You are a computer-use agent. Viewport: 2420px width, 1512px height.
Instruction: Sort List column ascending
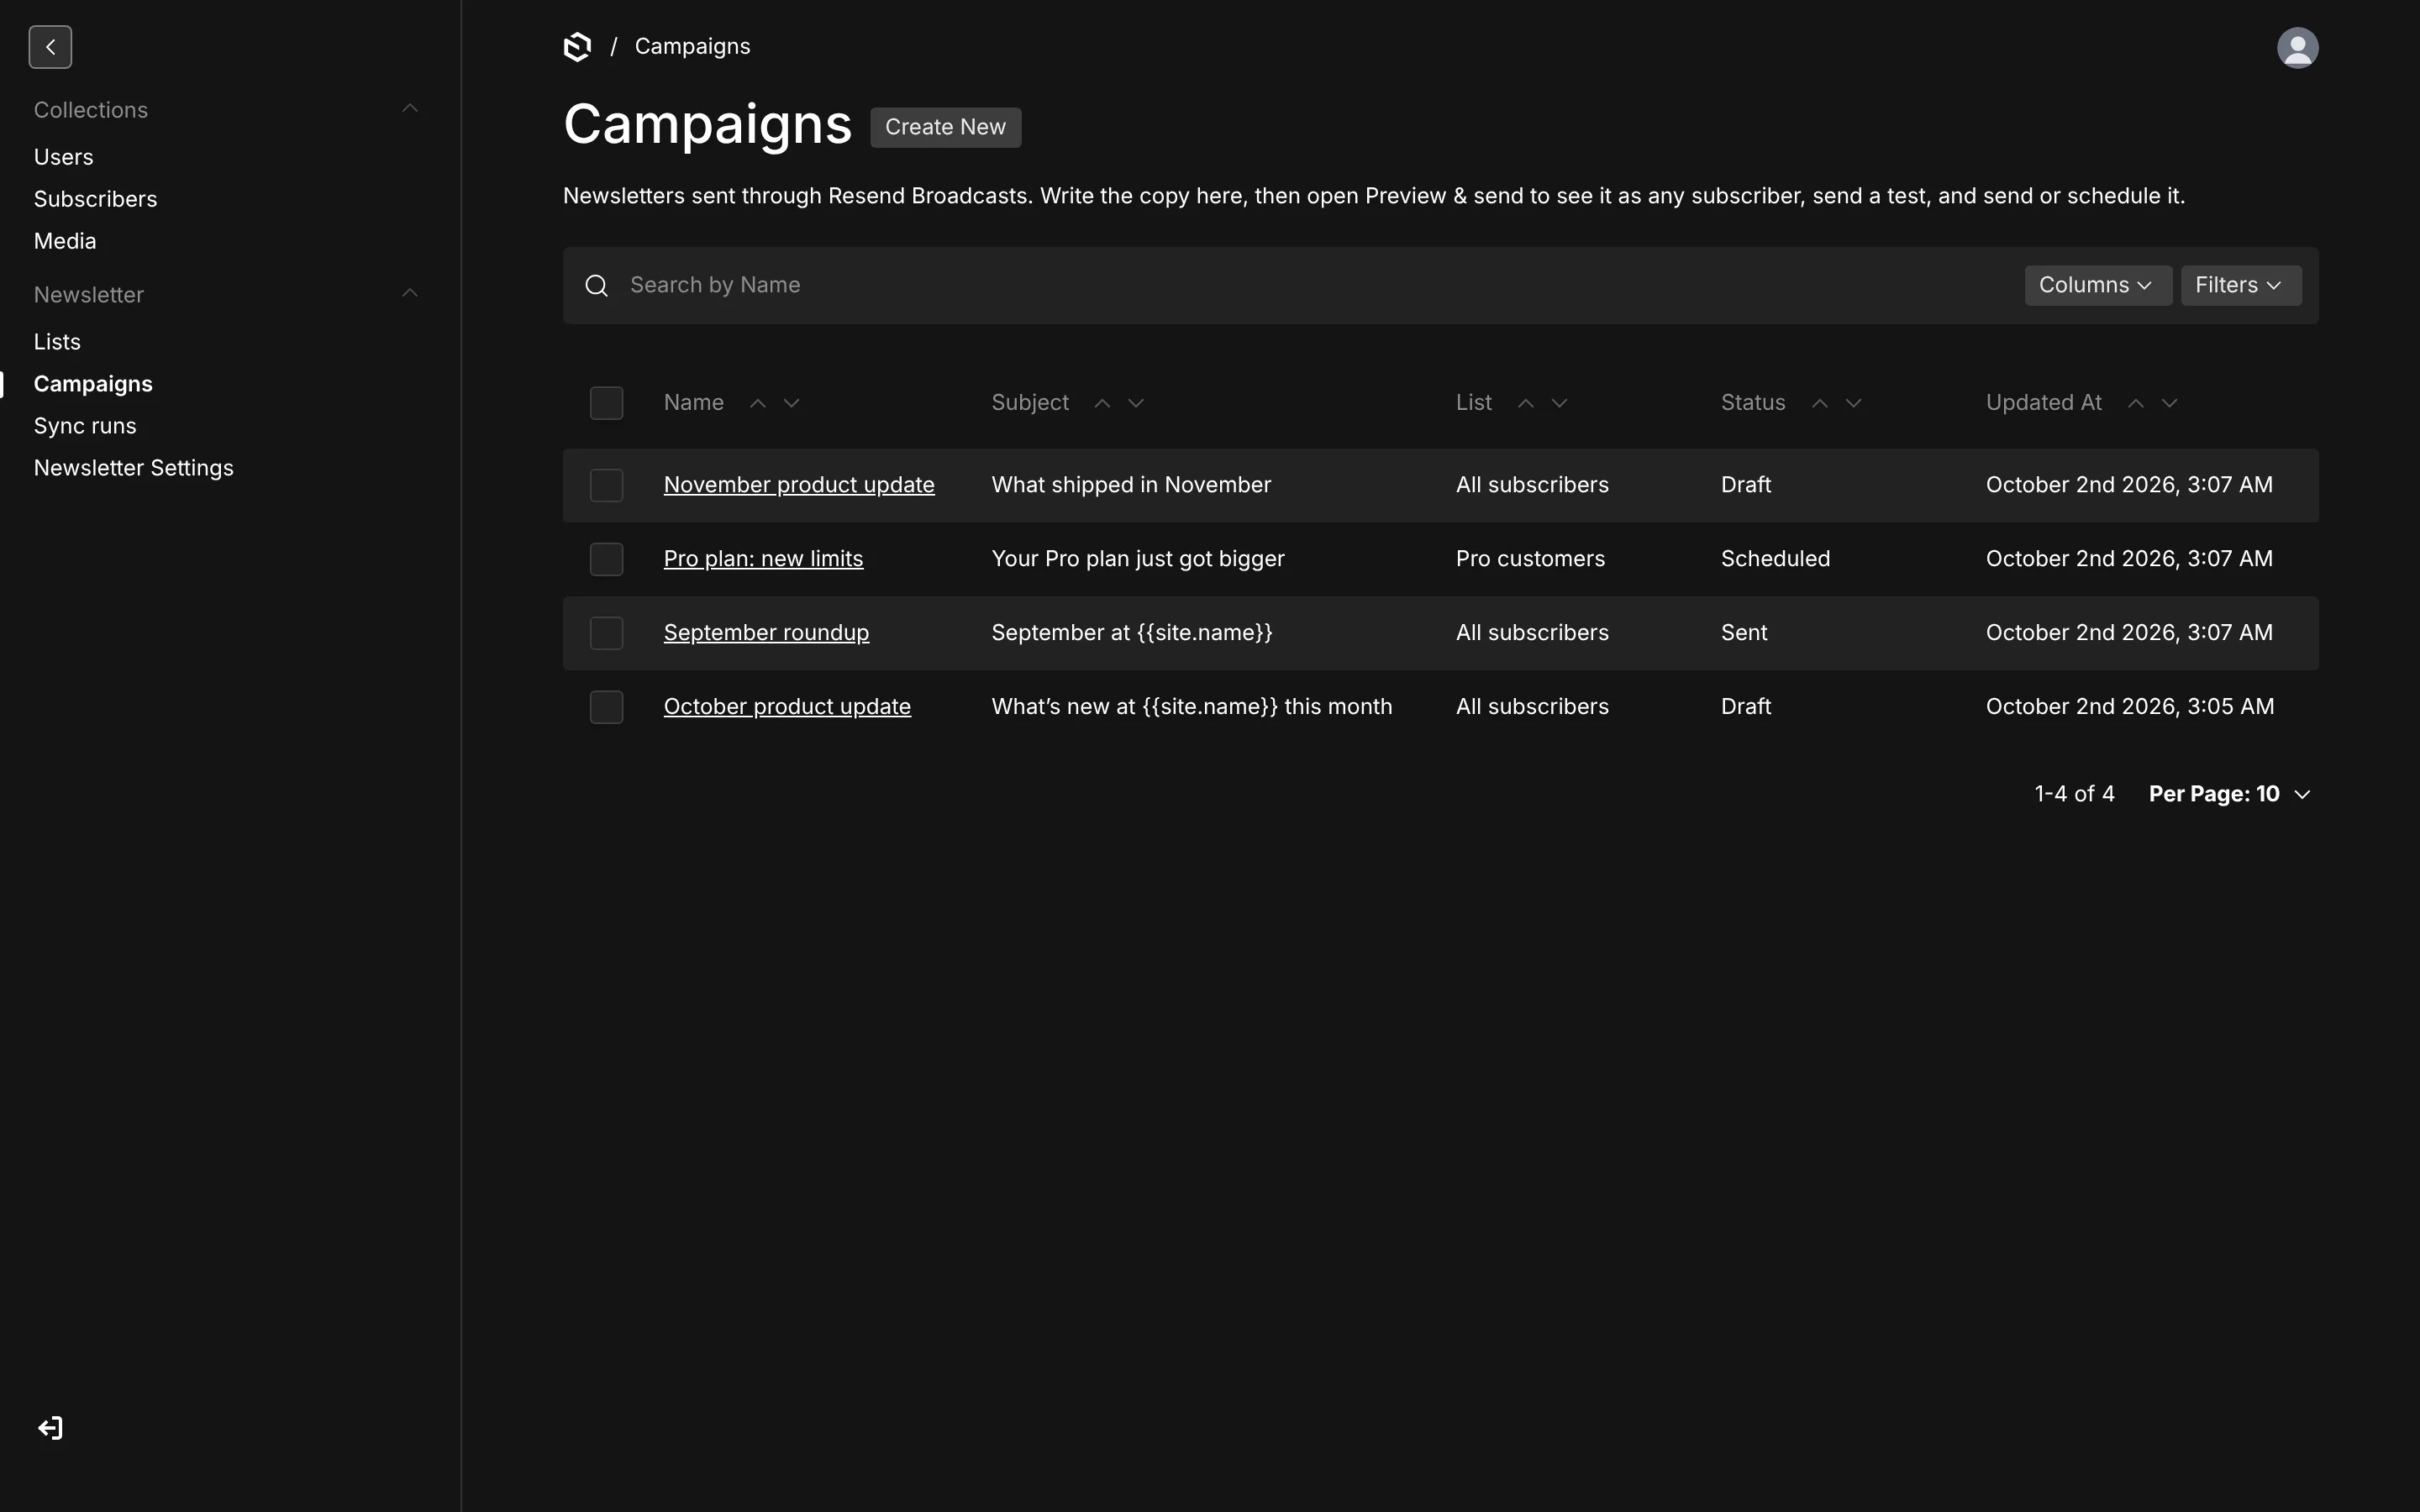click(1526, 403)
